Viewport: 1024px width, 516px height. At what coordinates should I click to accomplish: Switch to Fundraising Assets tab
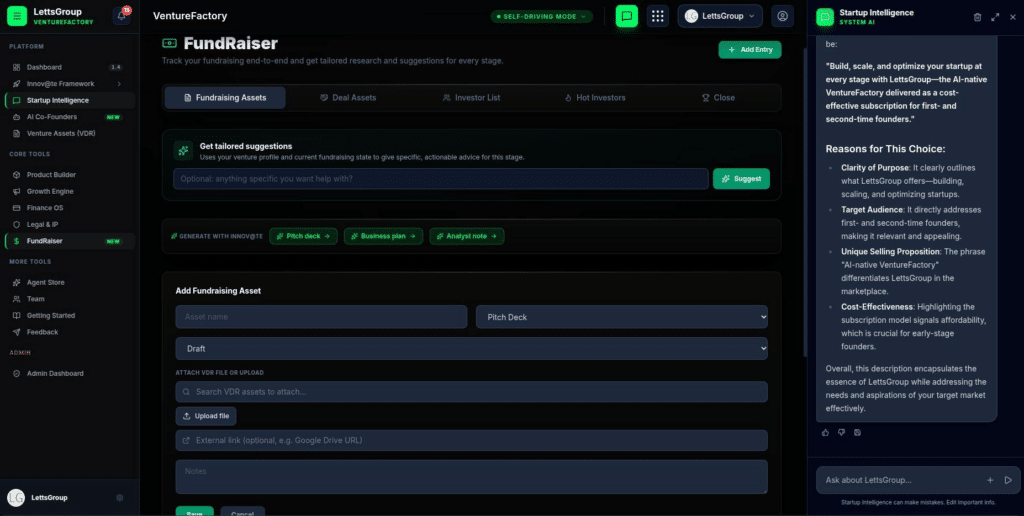(225, 98)
